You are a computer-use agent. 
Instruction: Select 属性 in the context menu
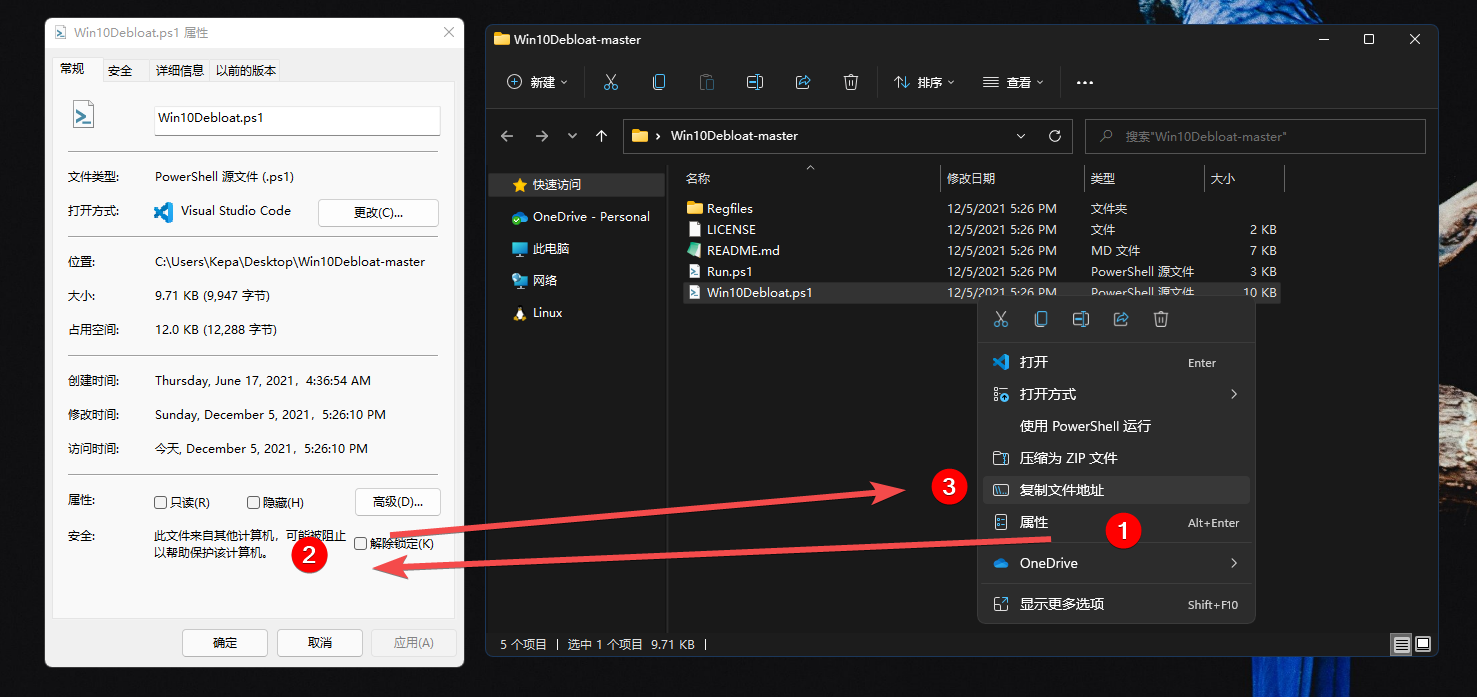pos(1034,522)
